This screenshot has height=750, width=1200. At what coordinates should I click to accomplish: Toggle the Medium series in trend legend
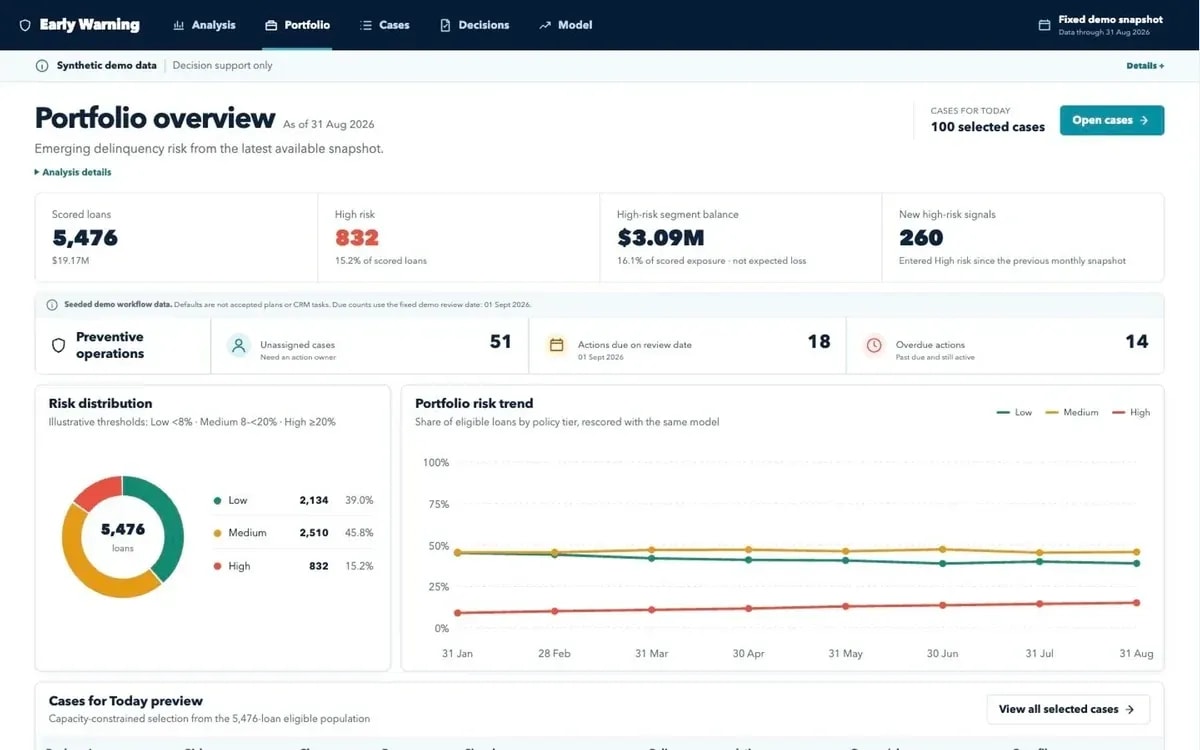(x=1072, y=412)
